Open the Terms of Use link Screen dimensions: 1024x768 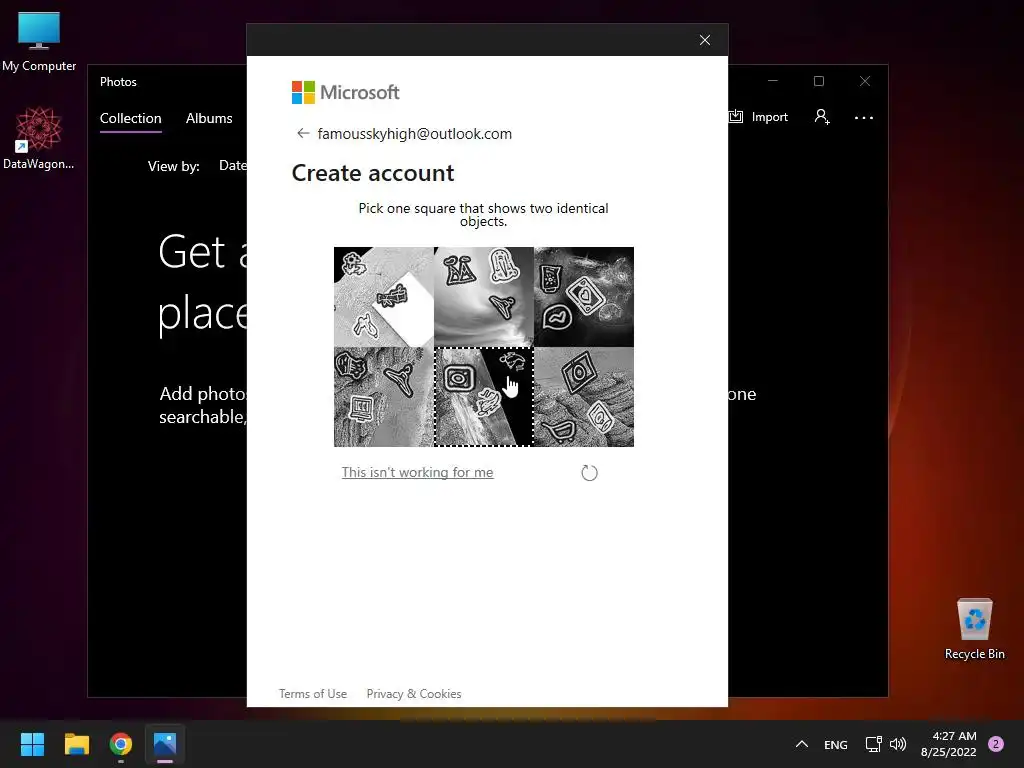coord(313,694)
